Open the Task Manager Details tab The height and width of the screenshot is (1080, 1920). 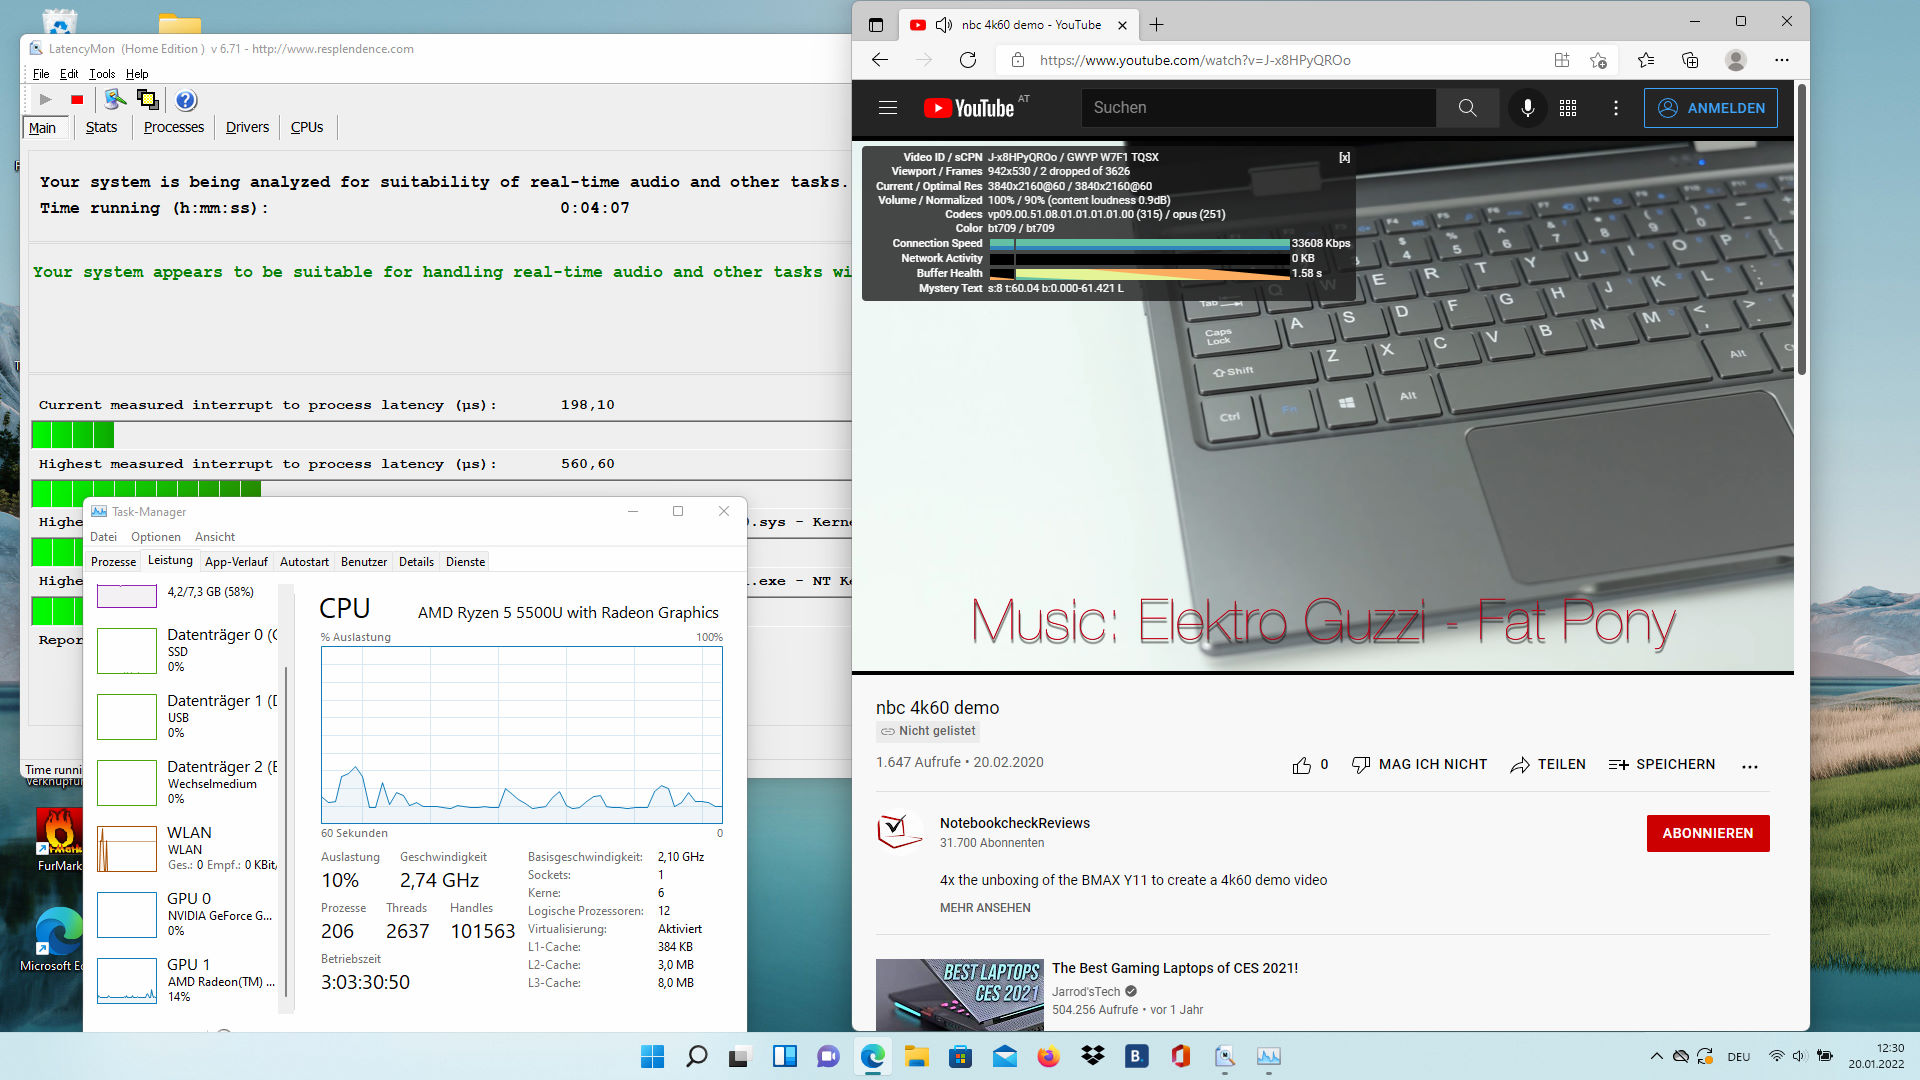click(x=416, y=562)
